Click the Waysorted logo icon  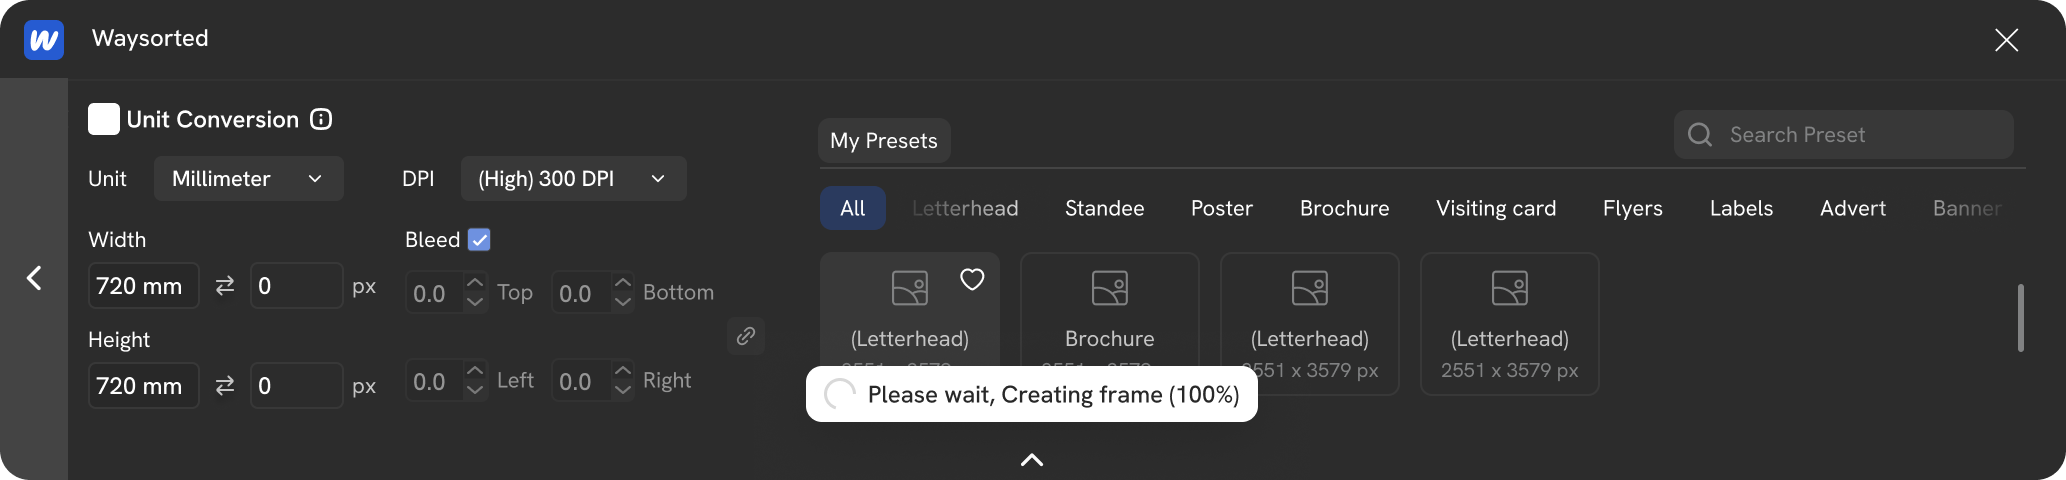click(x=44, y=40)
